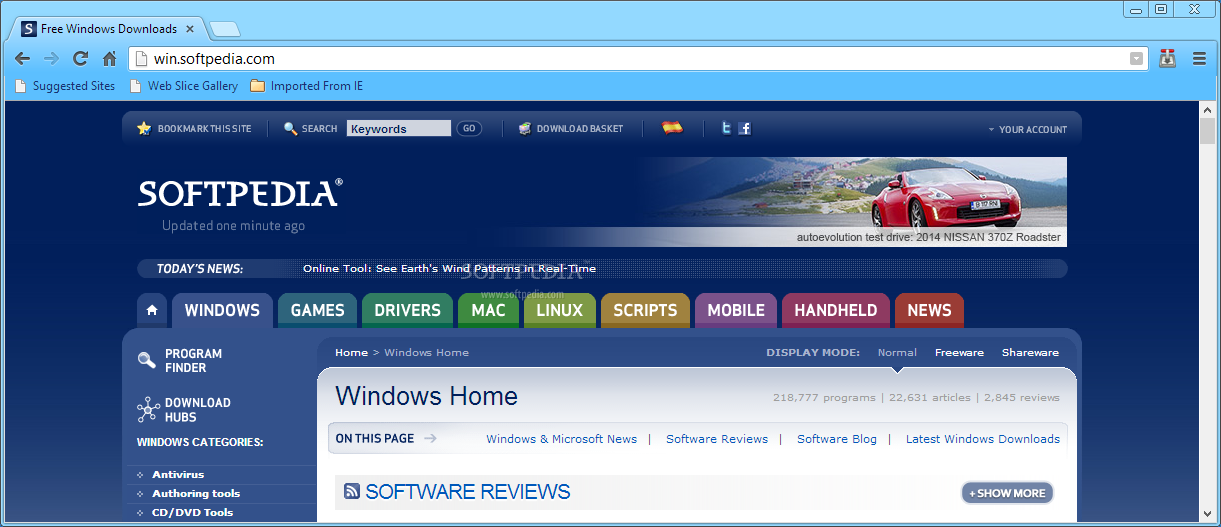Open the Scripts section tab
1221x527 pixels.
645,310
